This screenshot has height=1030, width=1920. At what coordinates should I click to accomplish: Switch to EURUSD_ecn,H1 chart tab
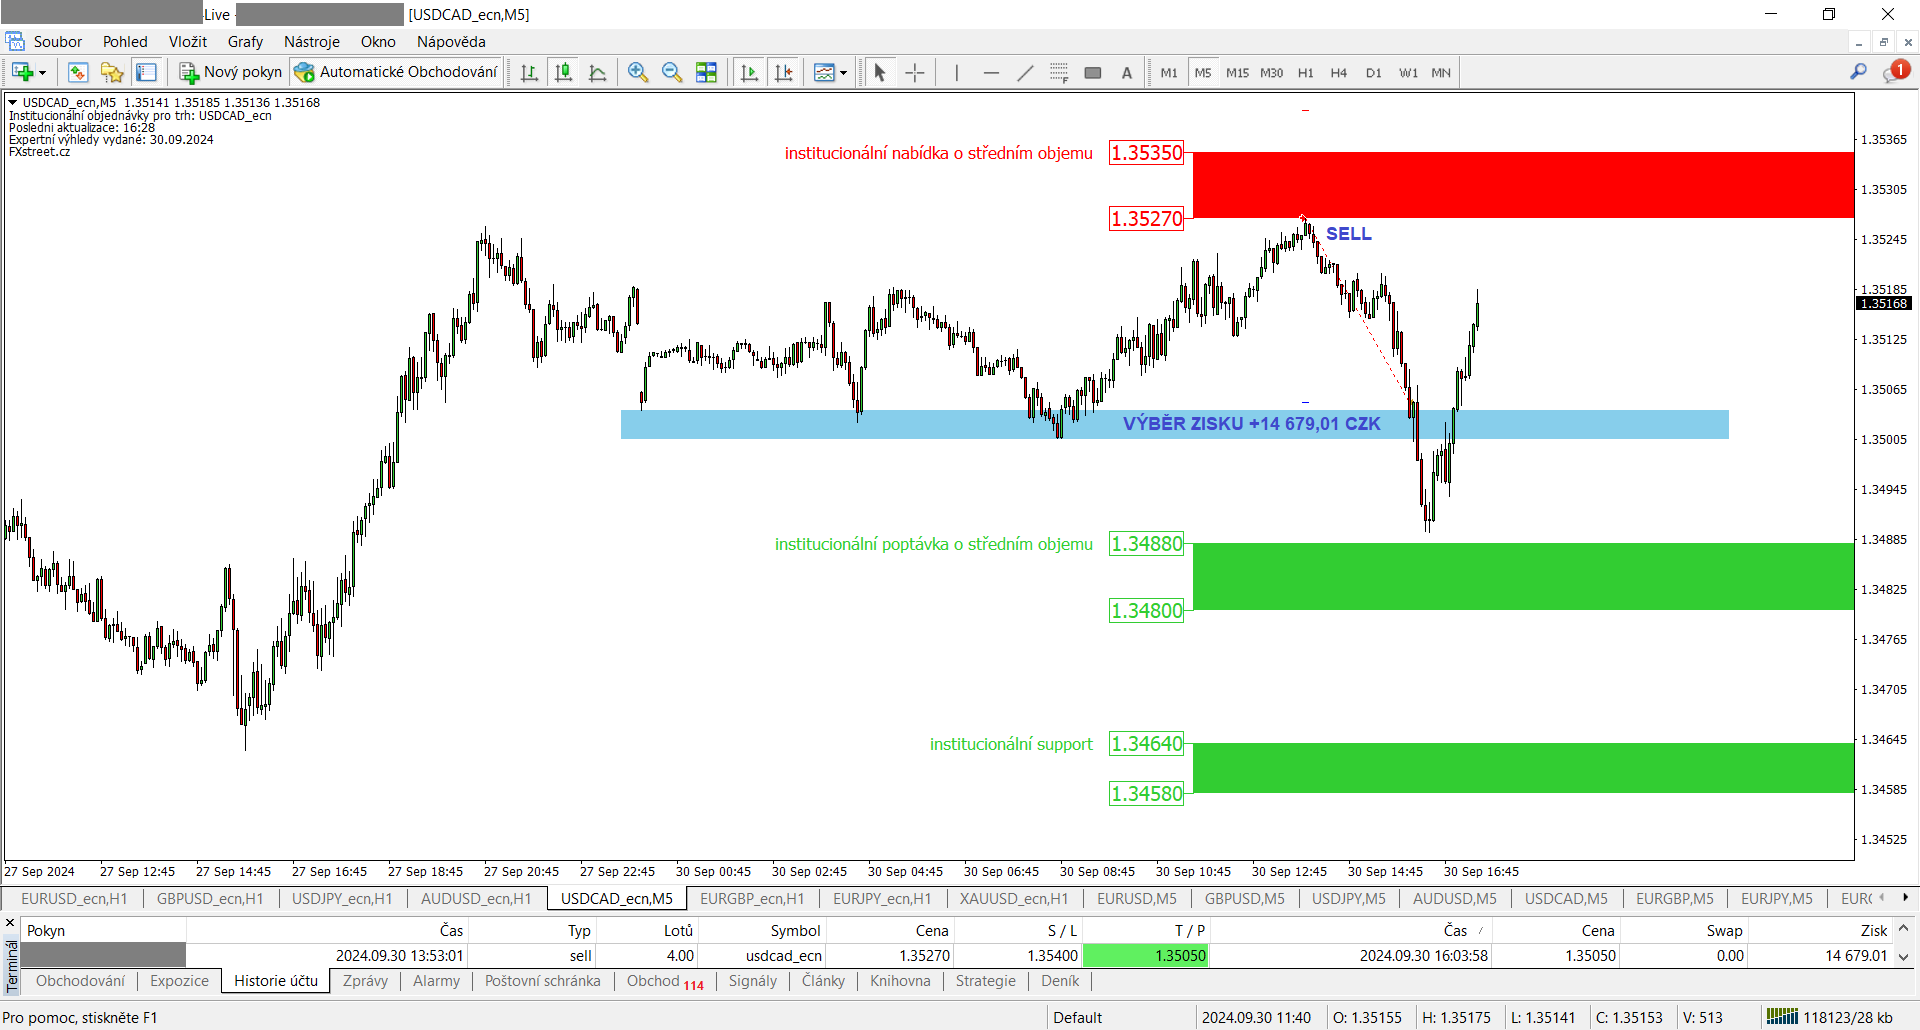(74, 898)
